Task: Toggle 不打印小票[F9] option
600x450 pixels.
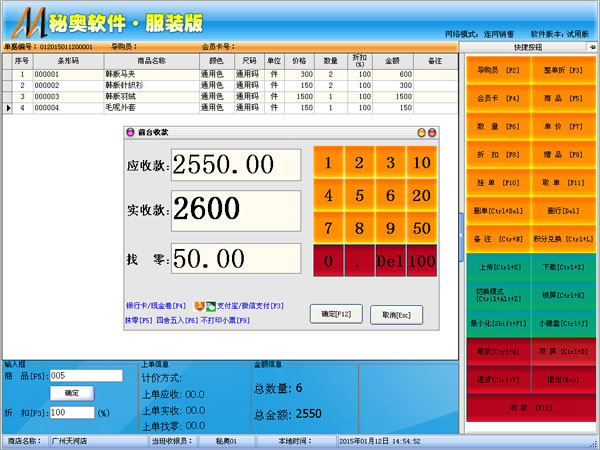Action: [x=226, y=320]
